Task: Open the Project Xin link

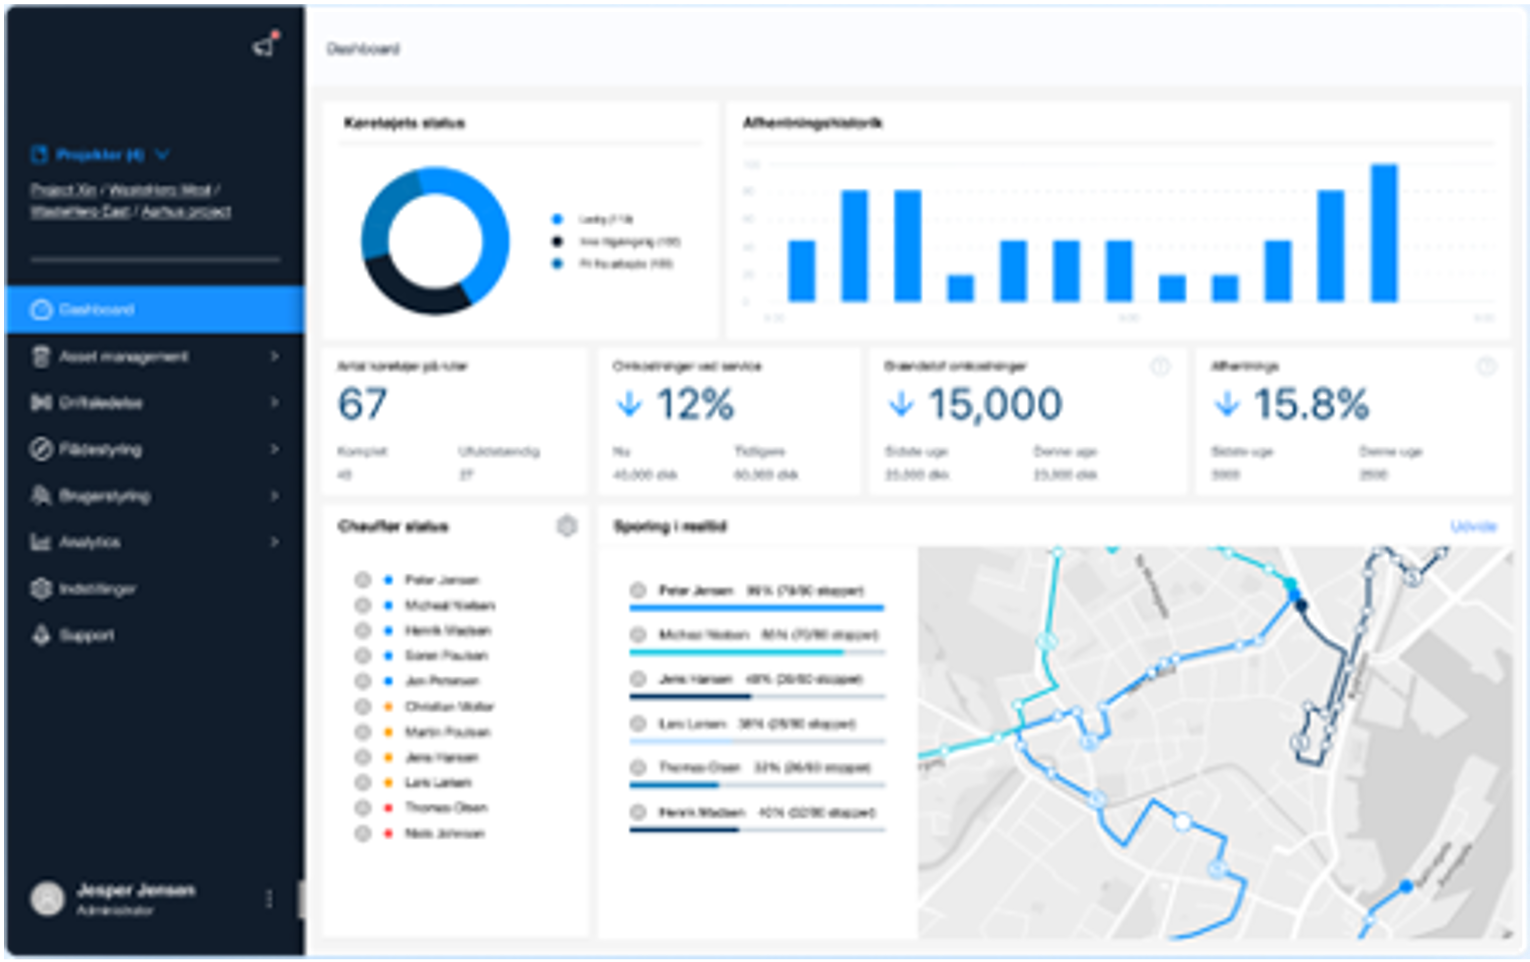Action: pyautogui.click(x=64, y=190)
